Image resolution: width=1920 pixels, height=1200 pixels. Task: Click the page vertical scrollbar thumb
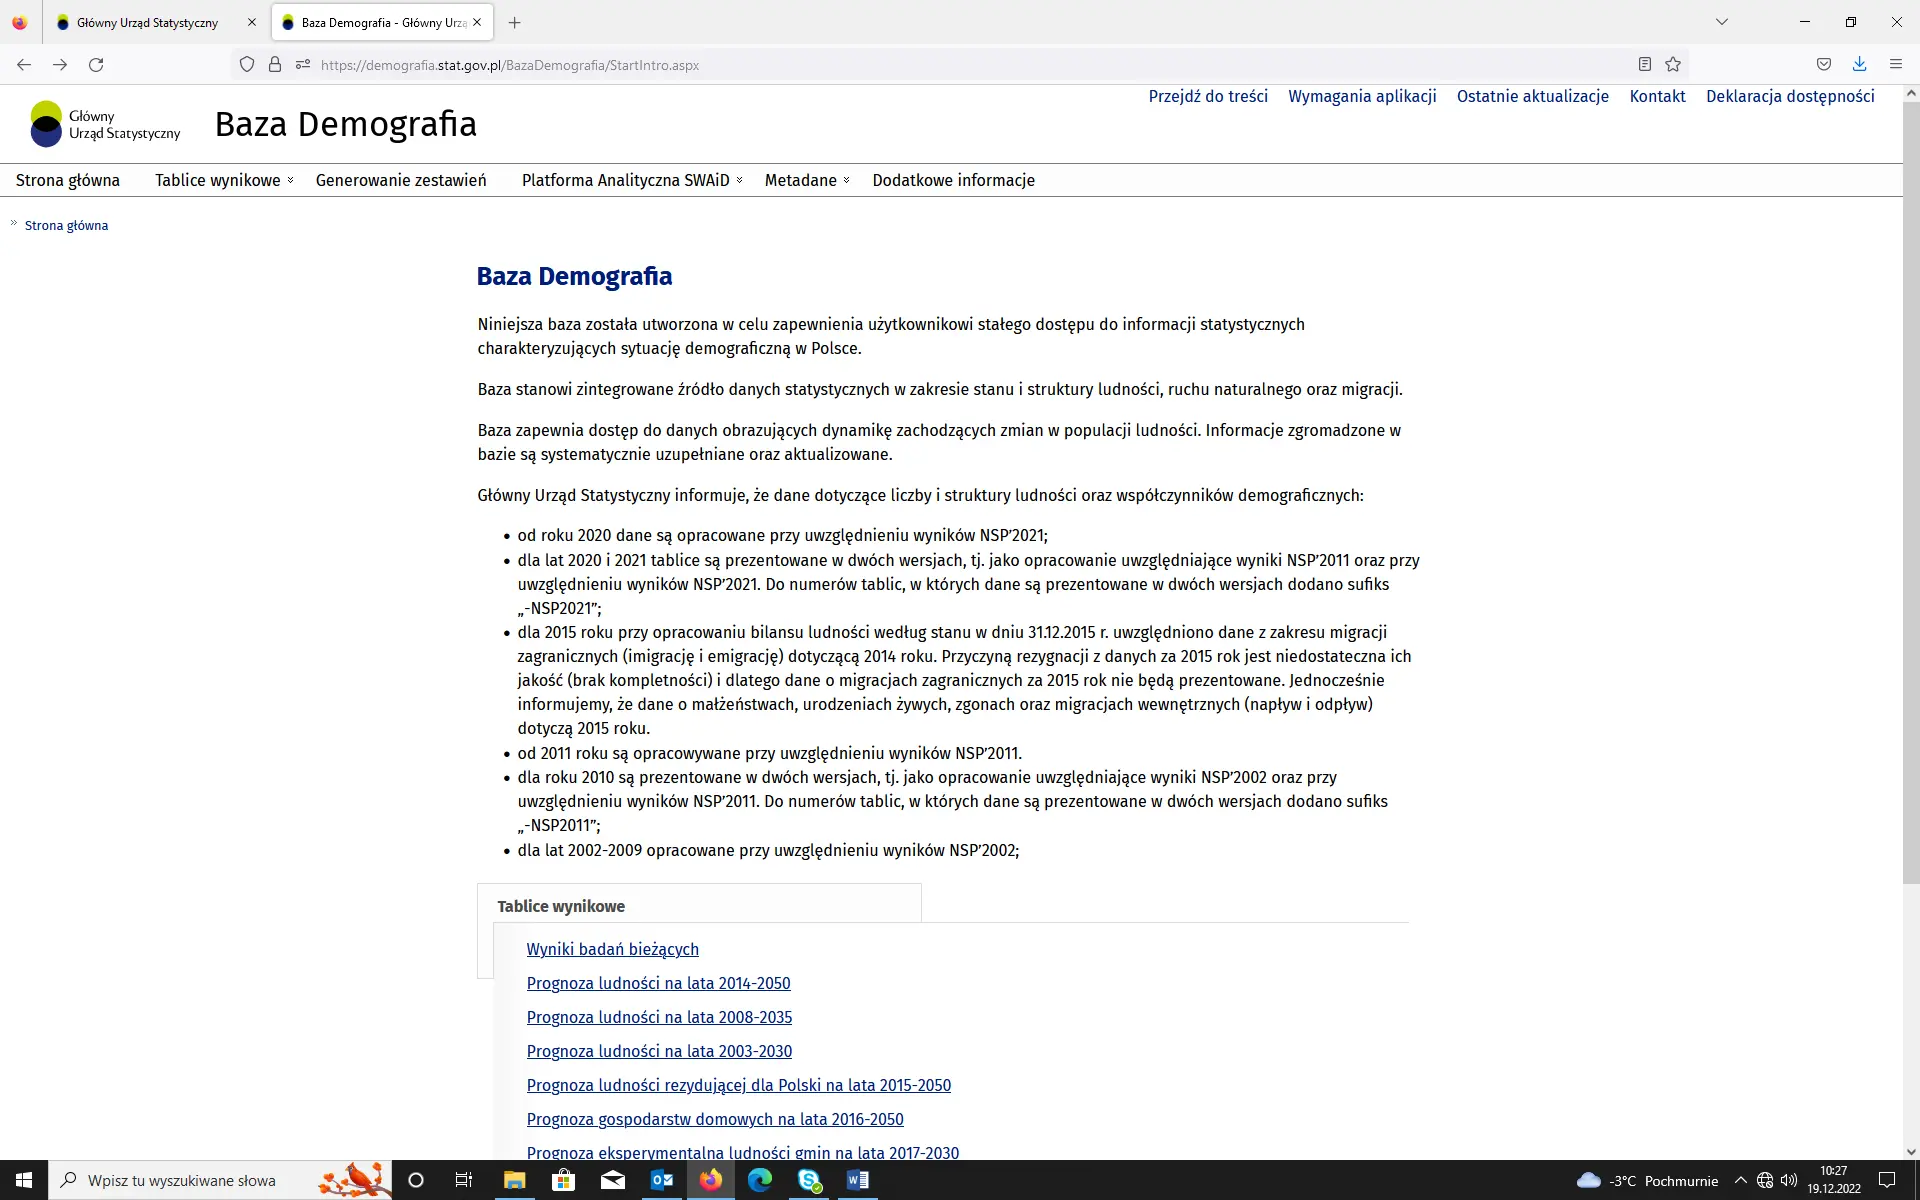pos(1911,492)
